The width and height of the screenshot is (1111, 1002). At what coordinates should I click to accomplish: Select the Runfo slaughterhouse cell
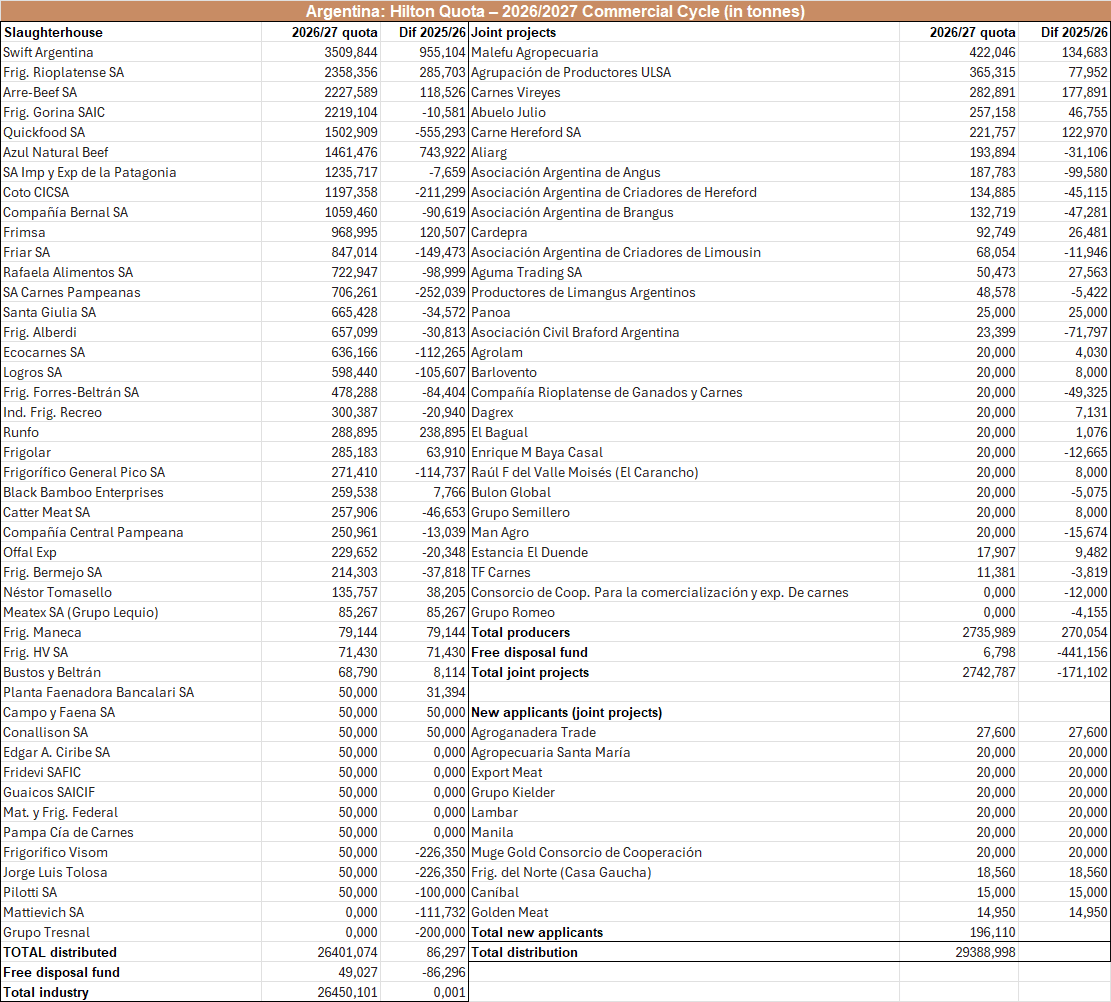131,432
